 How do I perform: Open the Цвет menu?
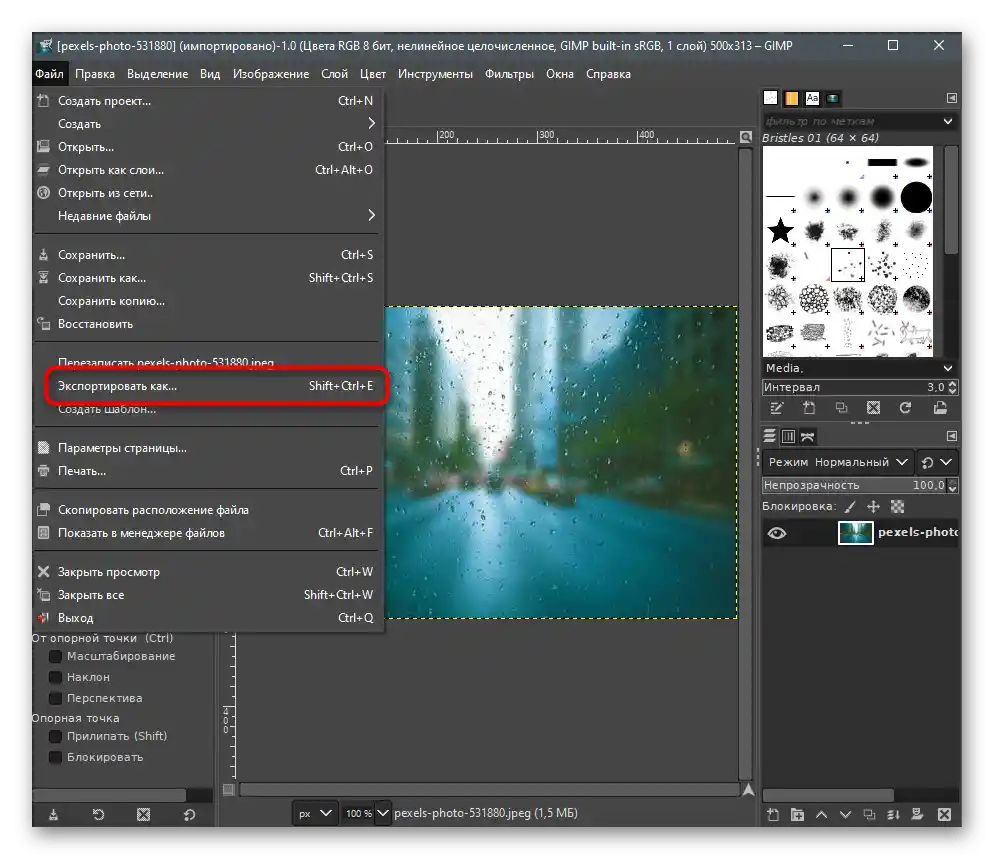pos(372,74)
